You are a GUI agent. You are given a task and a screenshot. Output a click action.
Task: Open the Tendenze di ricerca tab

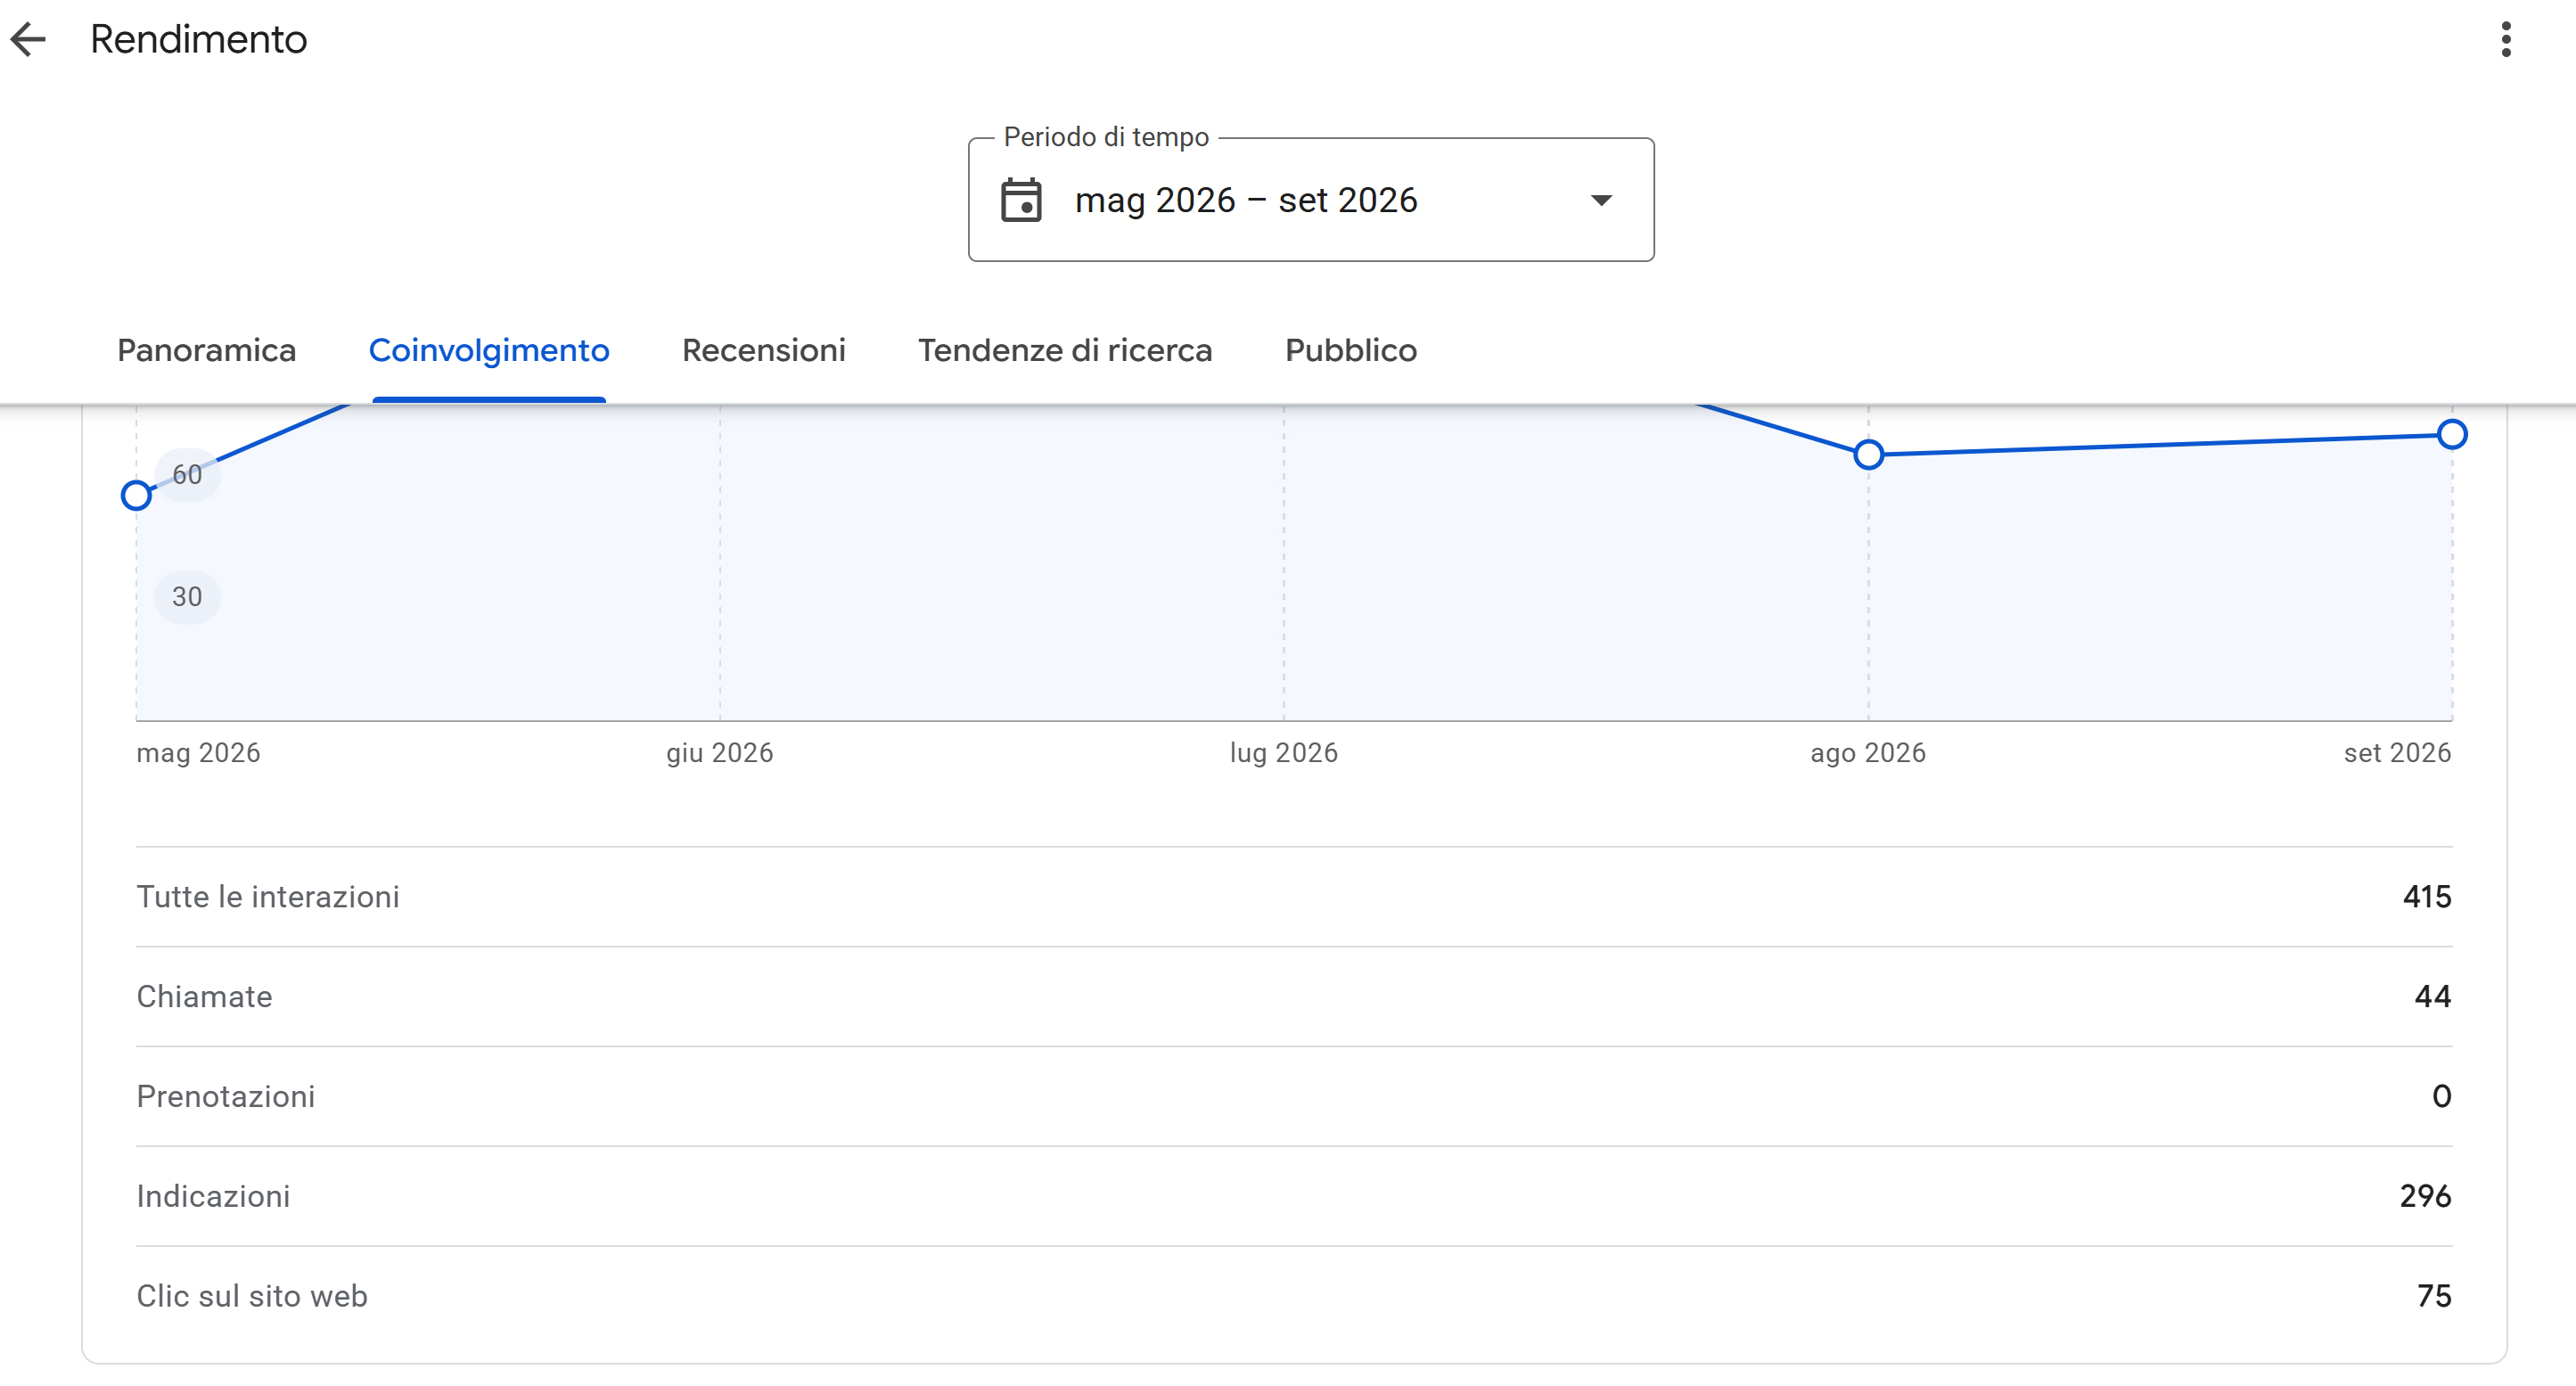(x=1065, y=351)
